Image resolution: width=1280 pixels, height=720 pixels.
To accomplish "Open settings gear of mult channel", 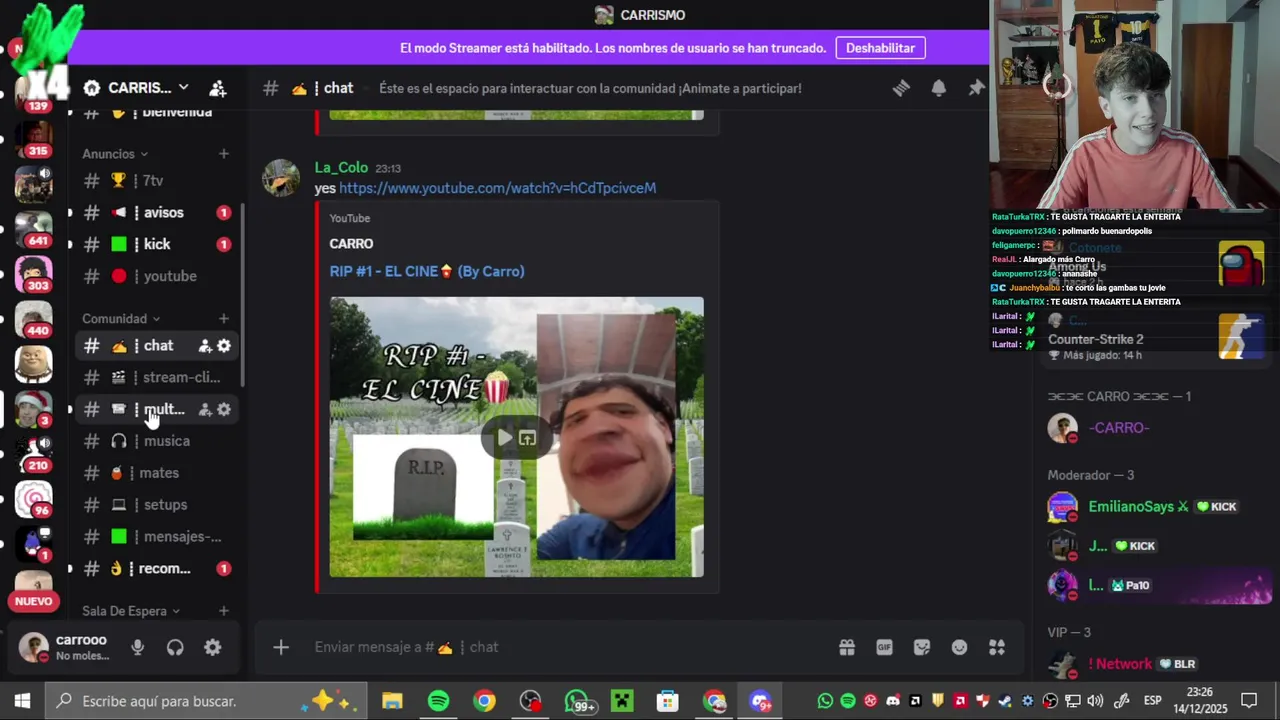I will point(224,409).
